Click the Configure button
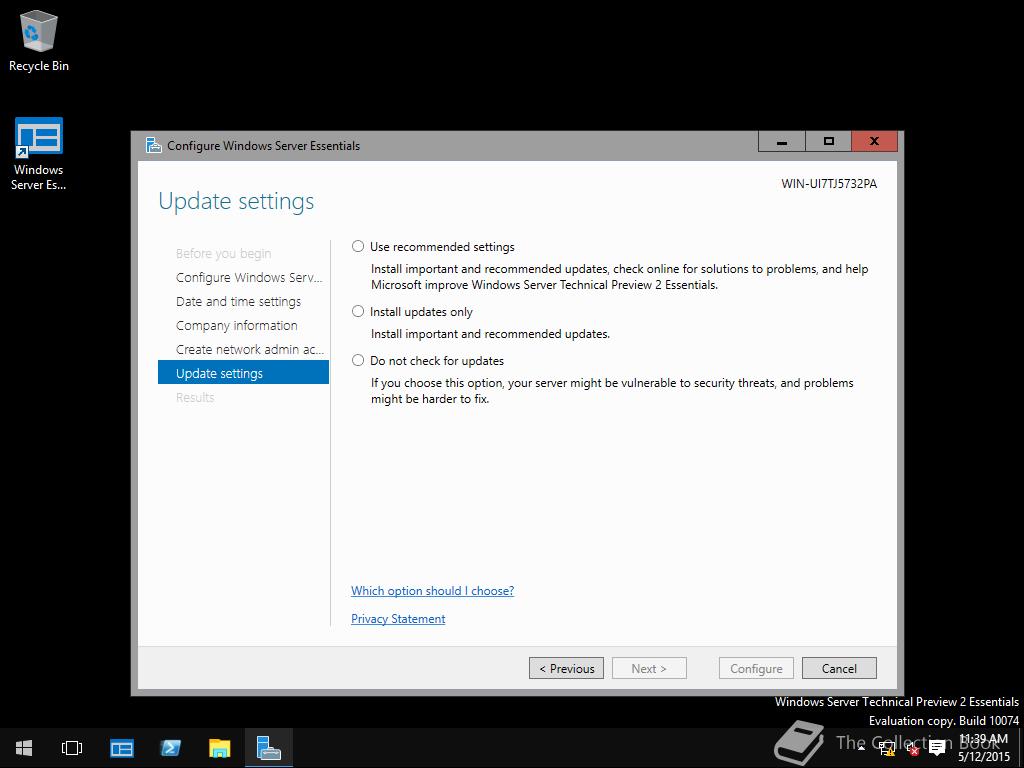Image resolution: width=1024 pixels, height=768 pixels. point(756,668)
